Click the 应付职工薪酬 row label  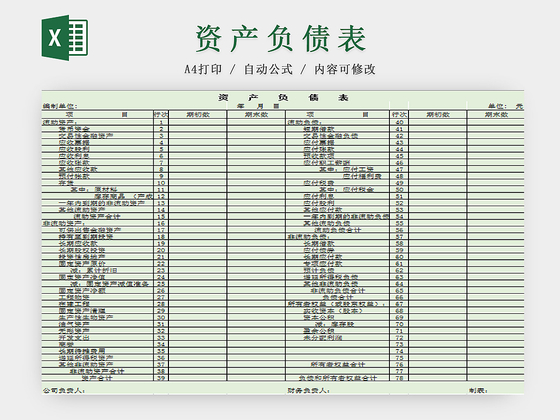327,162
